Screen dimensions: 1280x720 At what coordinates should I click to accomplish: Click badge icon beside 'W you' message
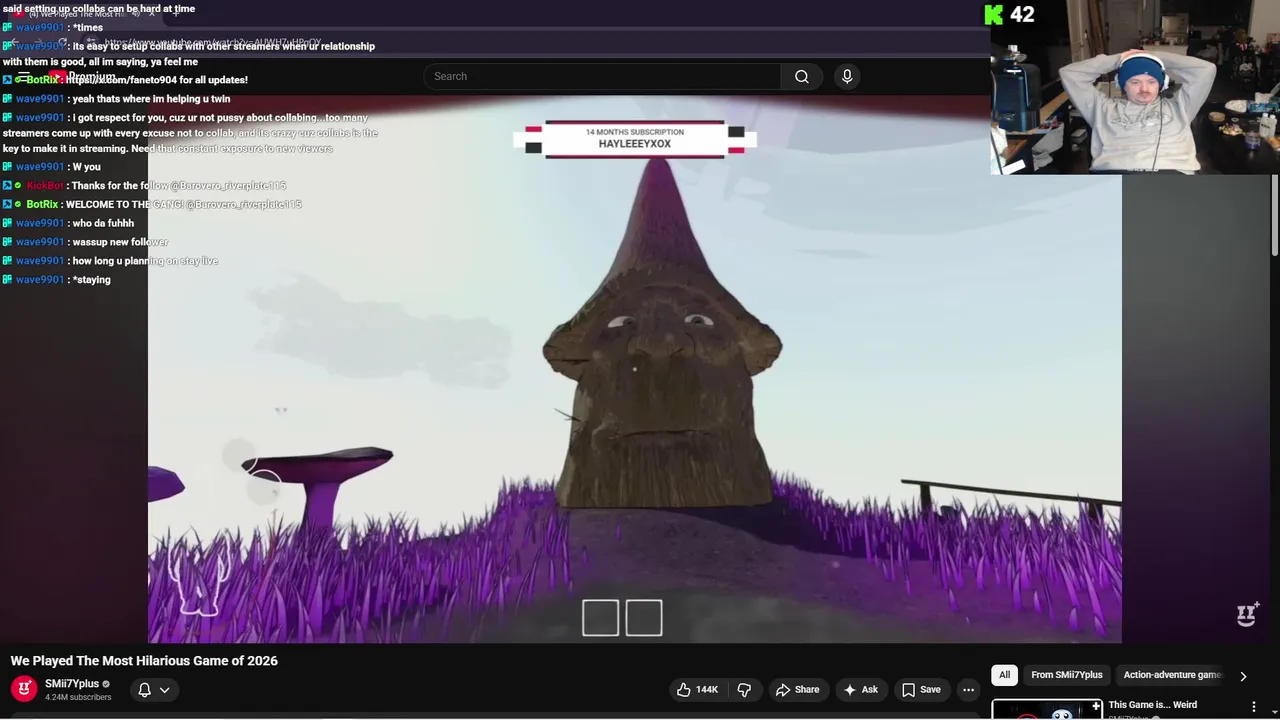pos(8,167)
